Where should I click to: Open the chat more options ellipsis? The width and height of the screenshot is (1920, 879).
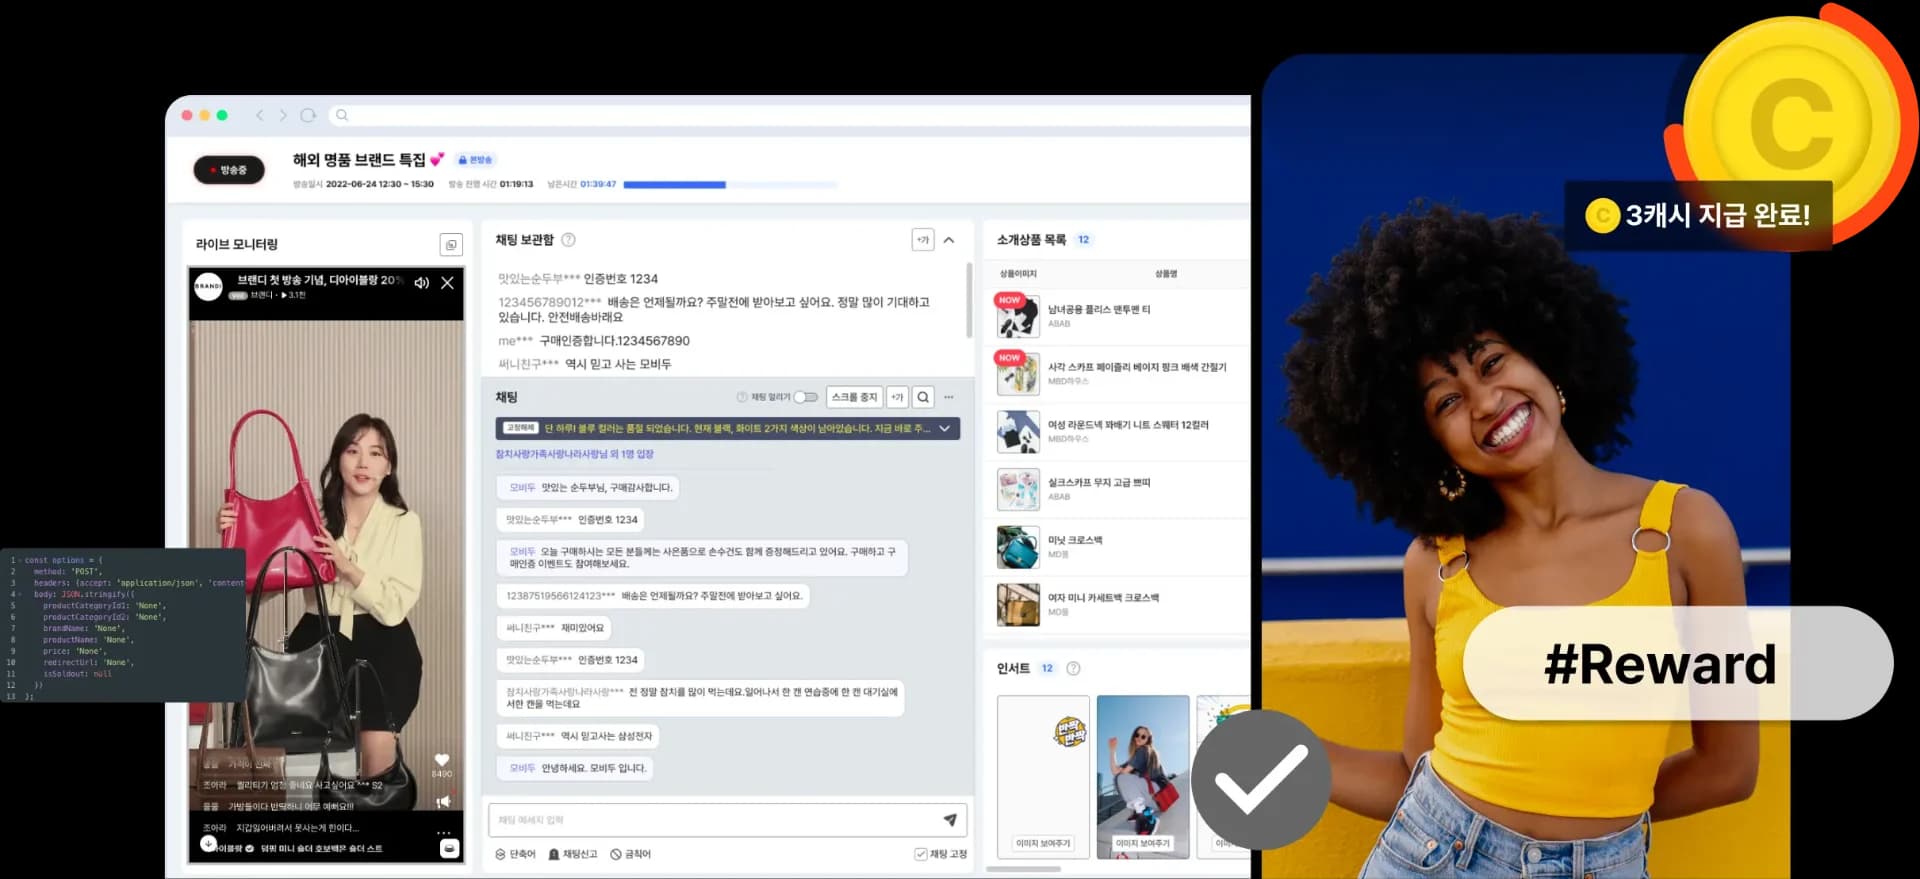pyautogui.click(x=949, y=397)
